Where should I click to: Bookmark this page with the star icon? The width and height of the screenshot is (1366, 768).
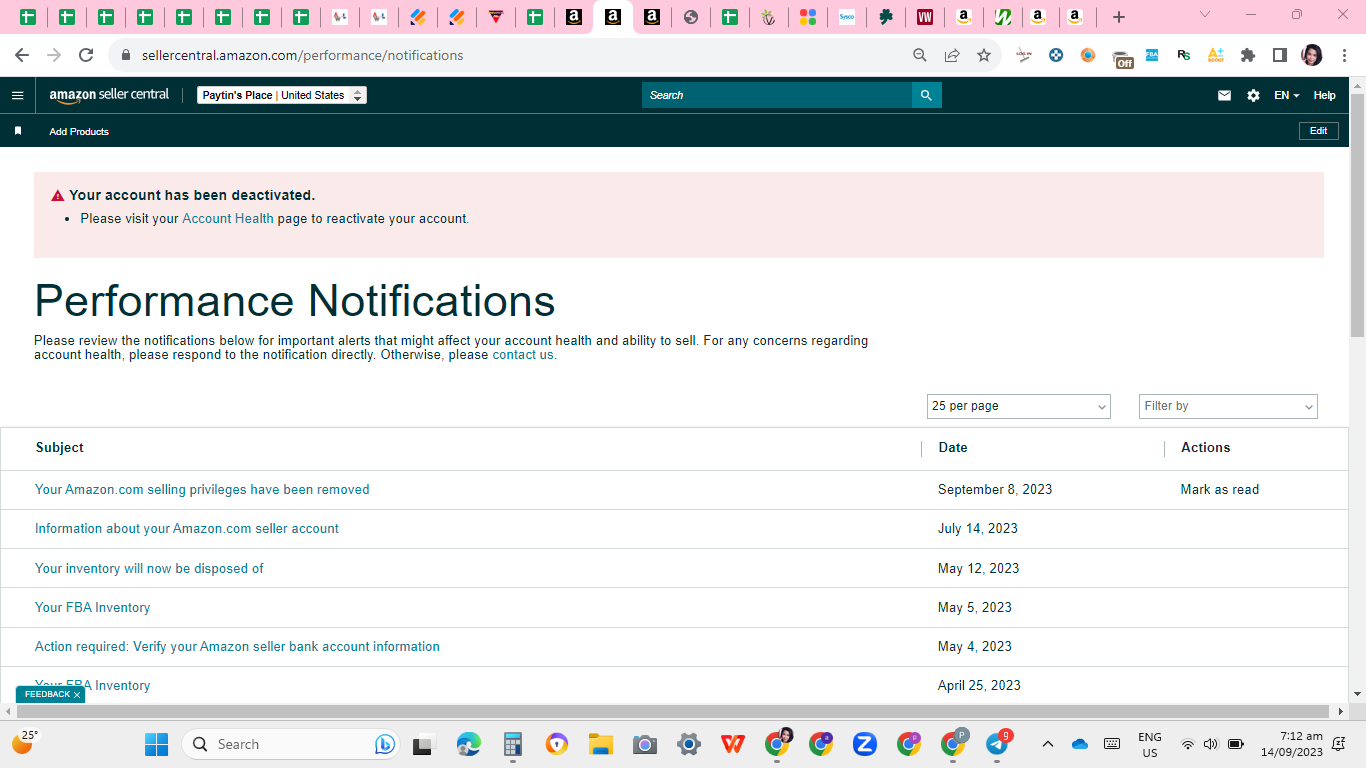pos(984,55)
